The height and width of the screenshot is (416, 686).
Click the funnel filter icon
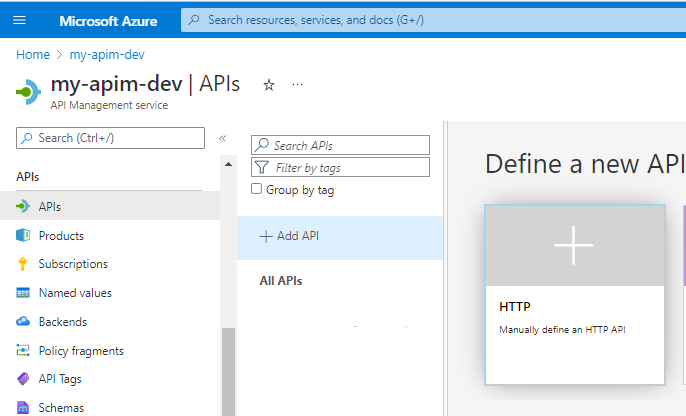pyautogui.click(x=262, y=167)
